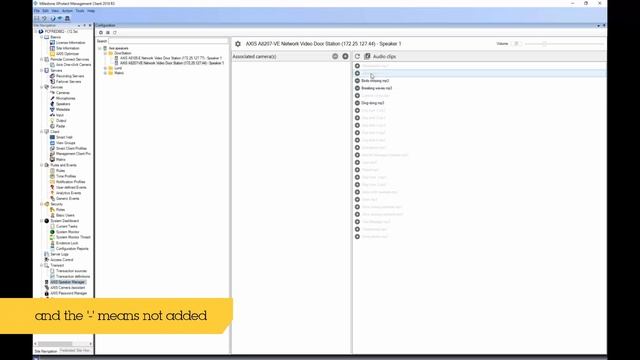Select Notification Profiles node

pos(71,182)
